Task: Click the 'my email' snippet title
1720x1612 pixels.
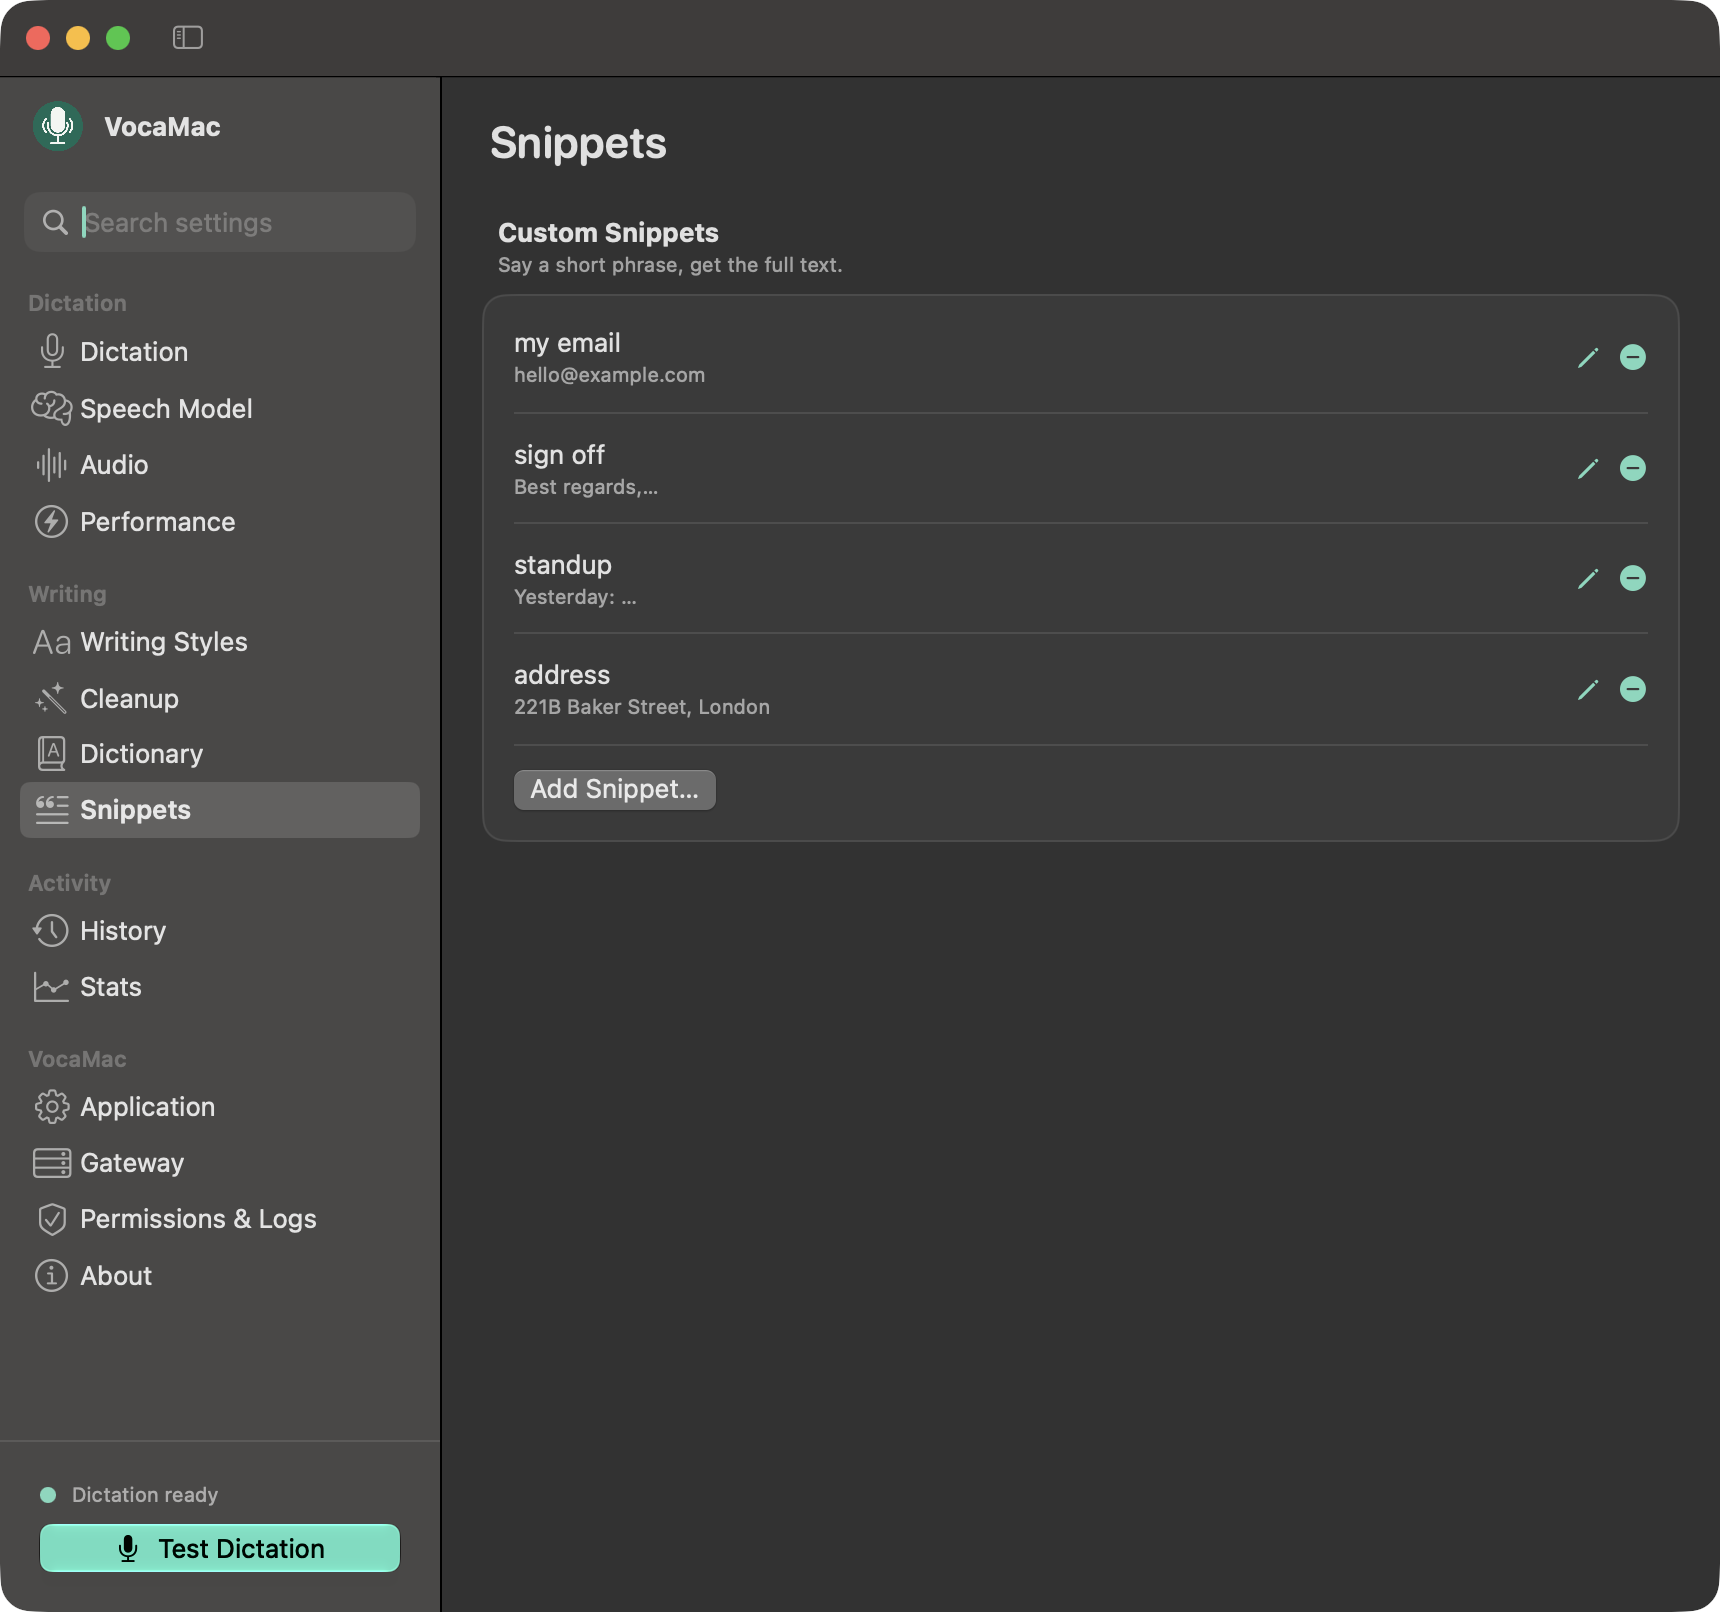Action: click(567, 343)
